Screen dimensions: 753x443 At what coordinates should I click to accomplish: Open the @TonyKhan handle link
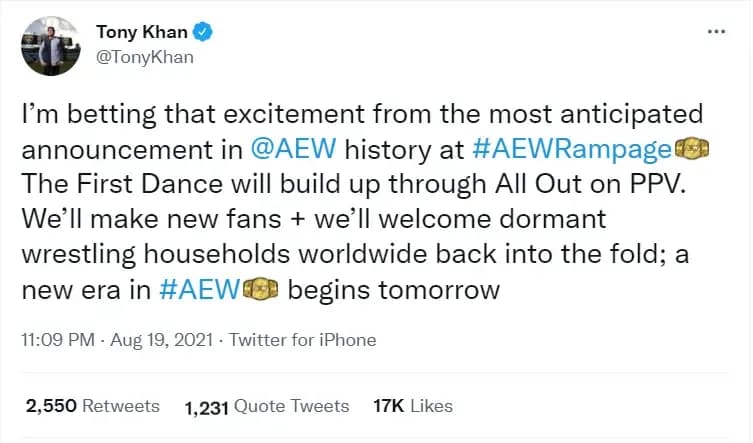pos(145,57)
